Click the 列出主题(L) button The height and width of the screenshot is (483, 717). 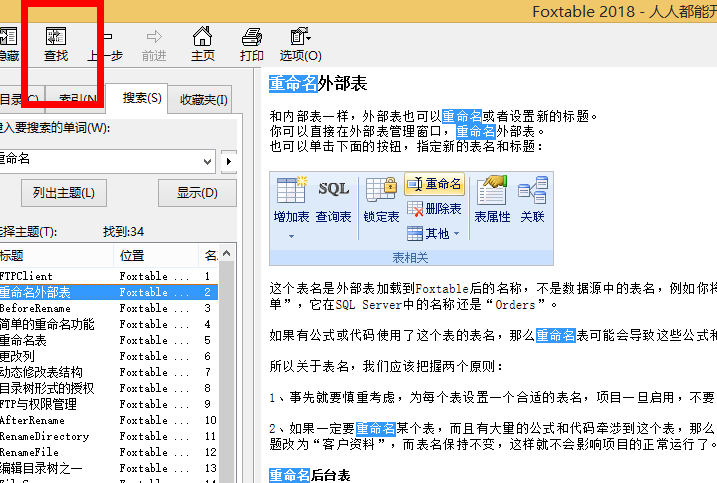[x=64, y=193]
